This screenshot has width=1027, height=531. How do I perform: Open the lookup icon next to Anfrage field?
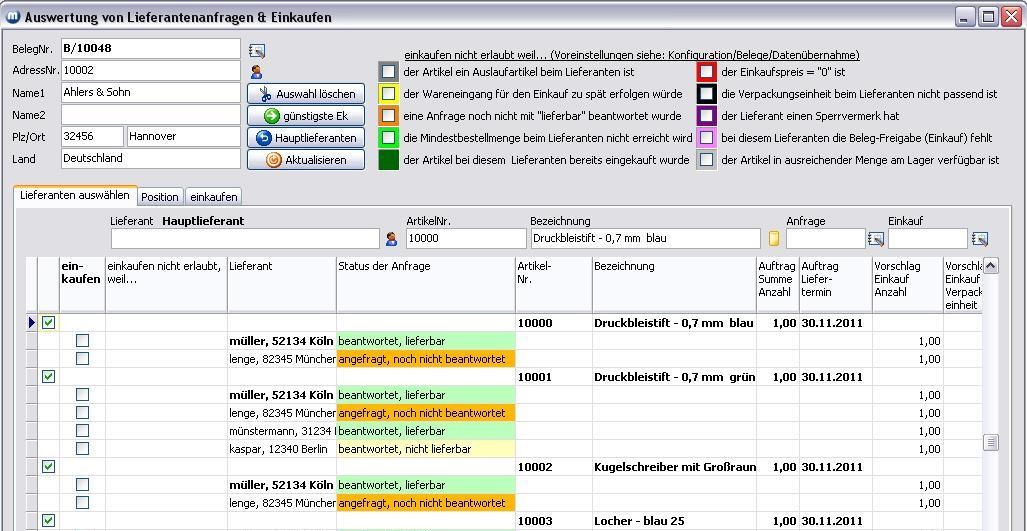[x=876, y=239]
